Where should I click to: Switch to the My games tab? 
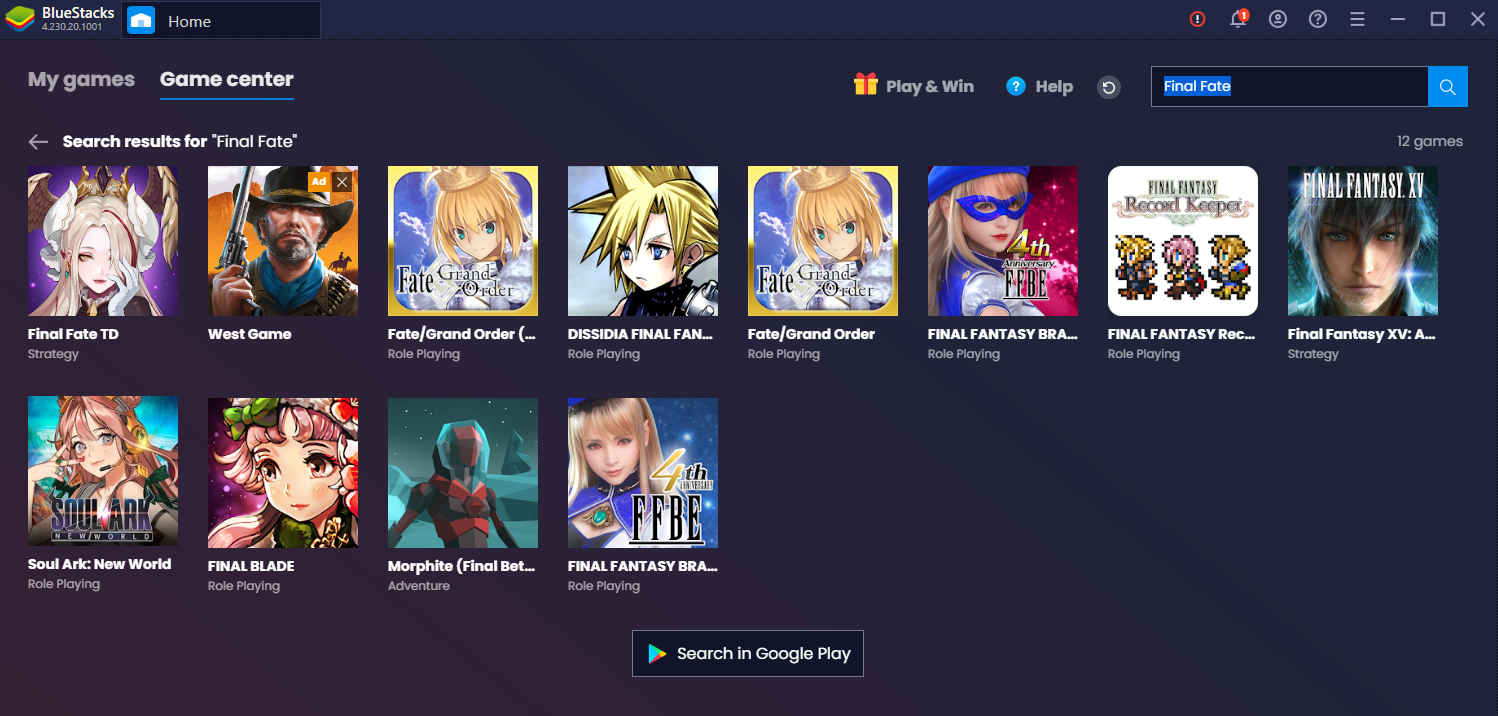81,80
